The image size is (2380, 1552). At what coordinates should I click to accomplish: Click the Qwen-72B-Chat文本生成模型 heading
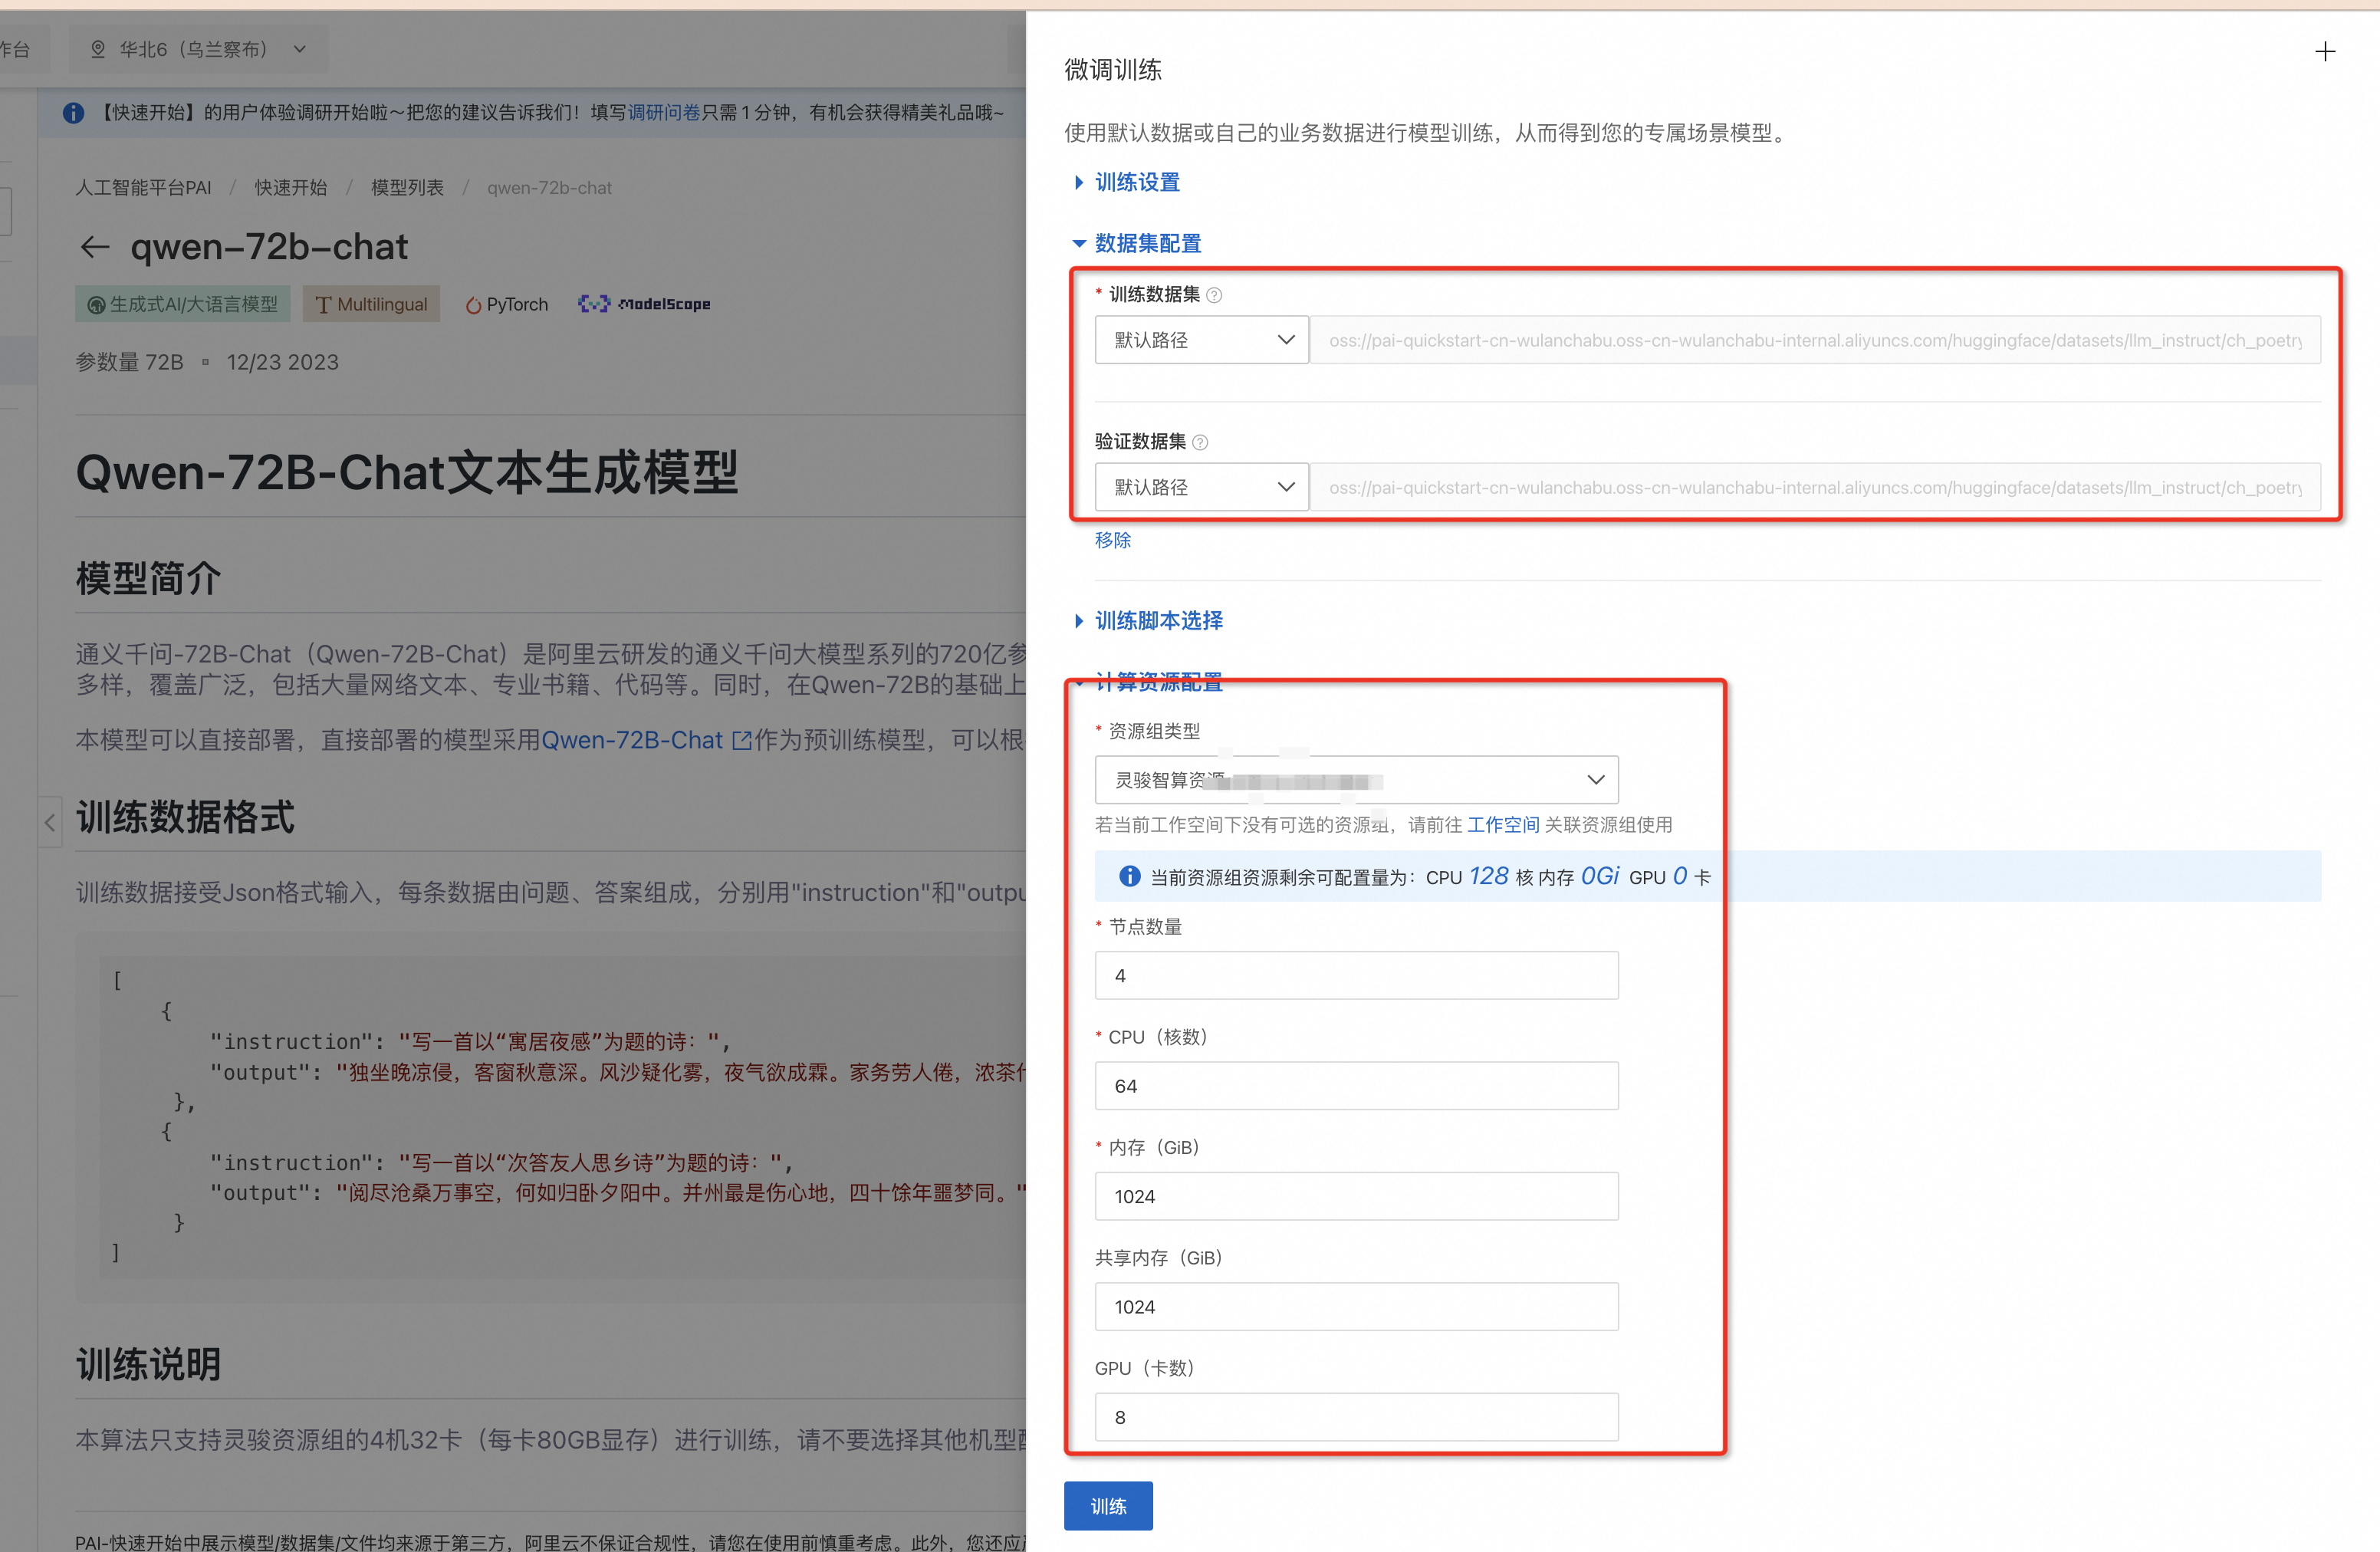pyautogui.click(x=406, y=472)
